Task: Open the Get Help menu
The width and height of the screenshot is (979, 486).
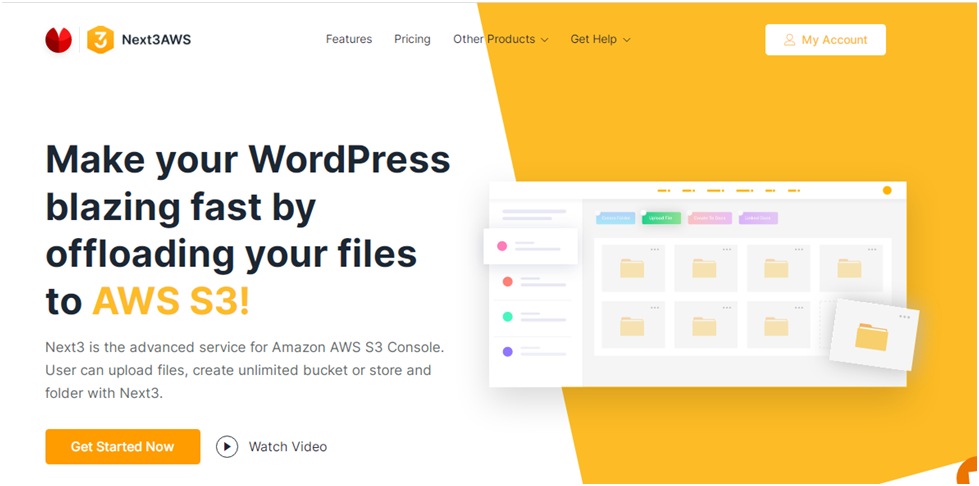Action: pyautogui.click(x=594, y=39)
